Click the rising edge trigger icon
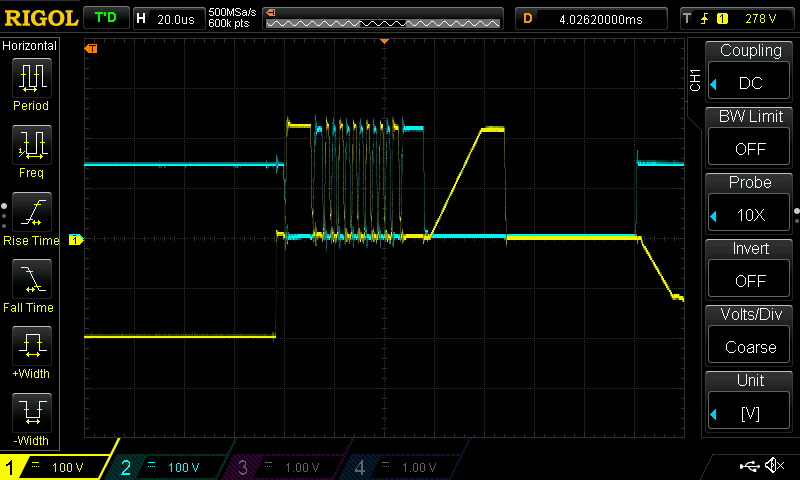 (705, 19)
